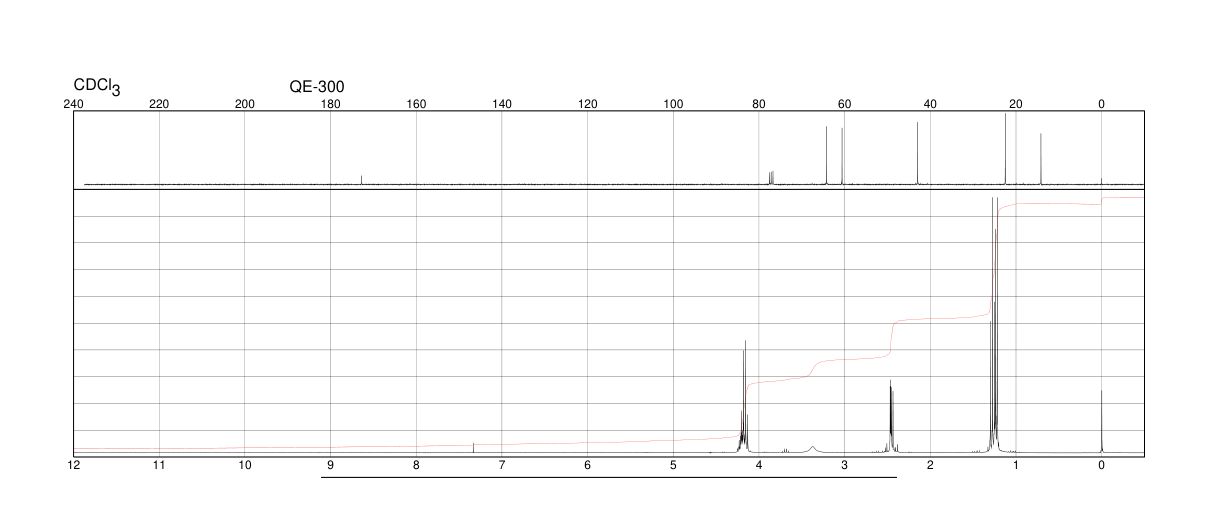This screenshot has width=1224, height=528.
Task: Click the 6 ppm label on bottom axis
Action: 588,465
